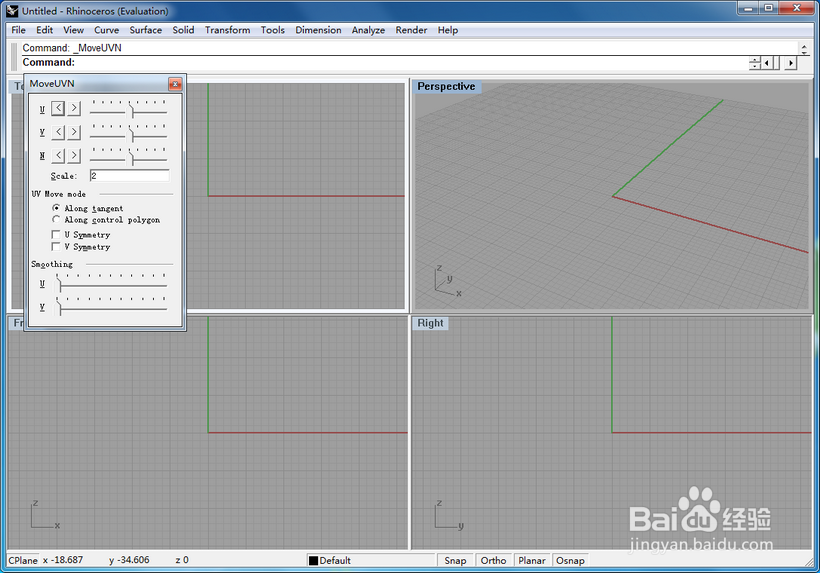Click the N decrease arrow button
The height and width of the screenshot is (573, 820).
58,155
